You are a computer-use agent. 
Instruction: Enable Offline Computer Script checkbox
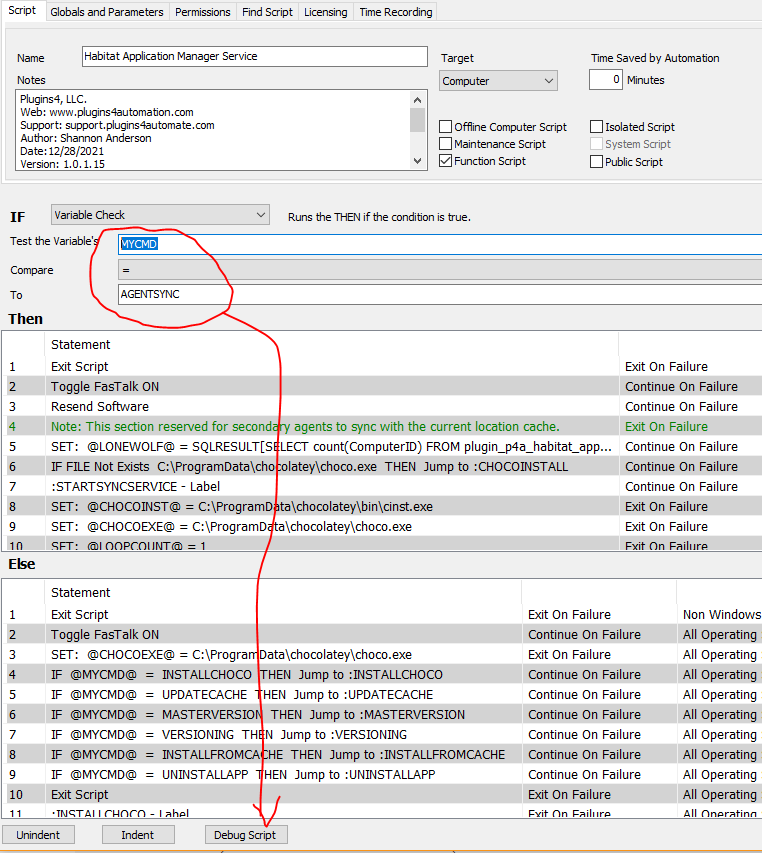(x=446, y=127)
